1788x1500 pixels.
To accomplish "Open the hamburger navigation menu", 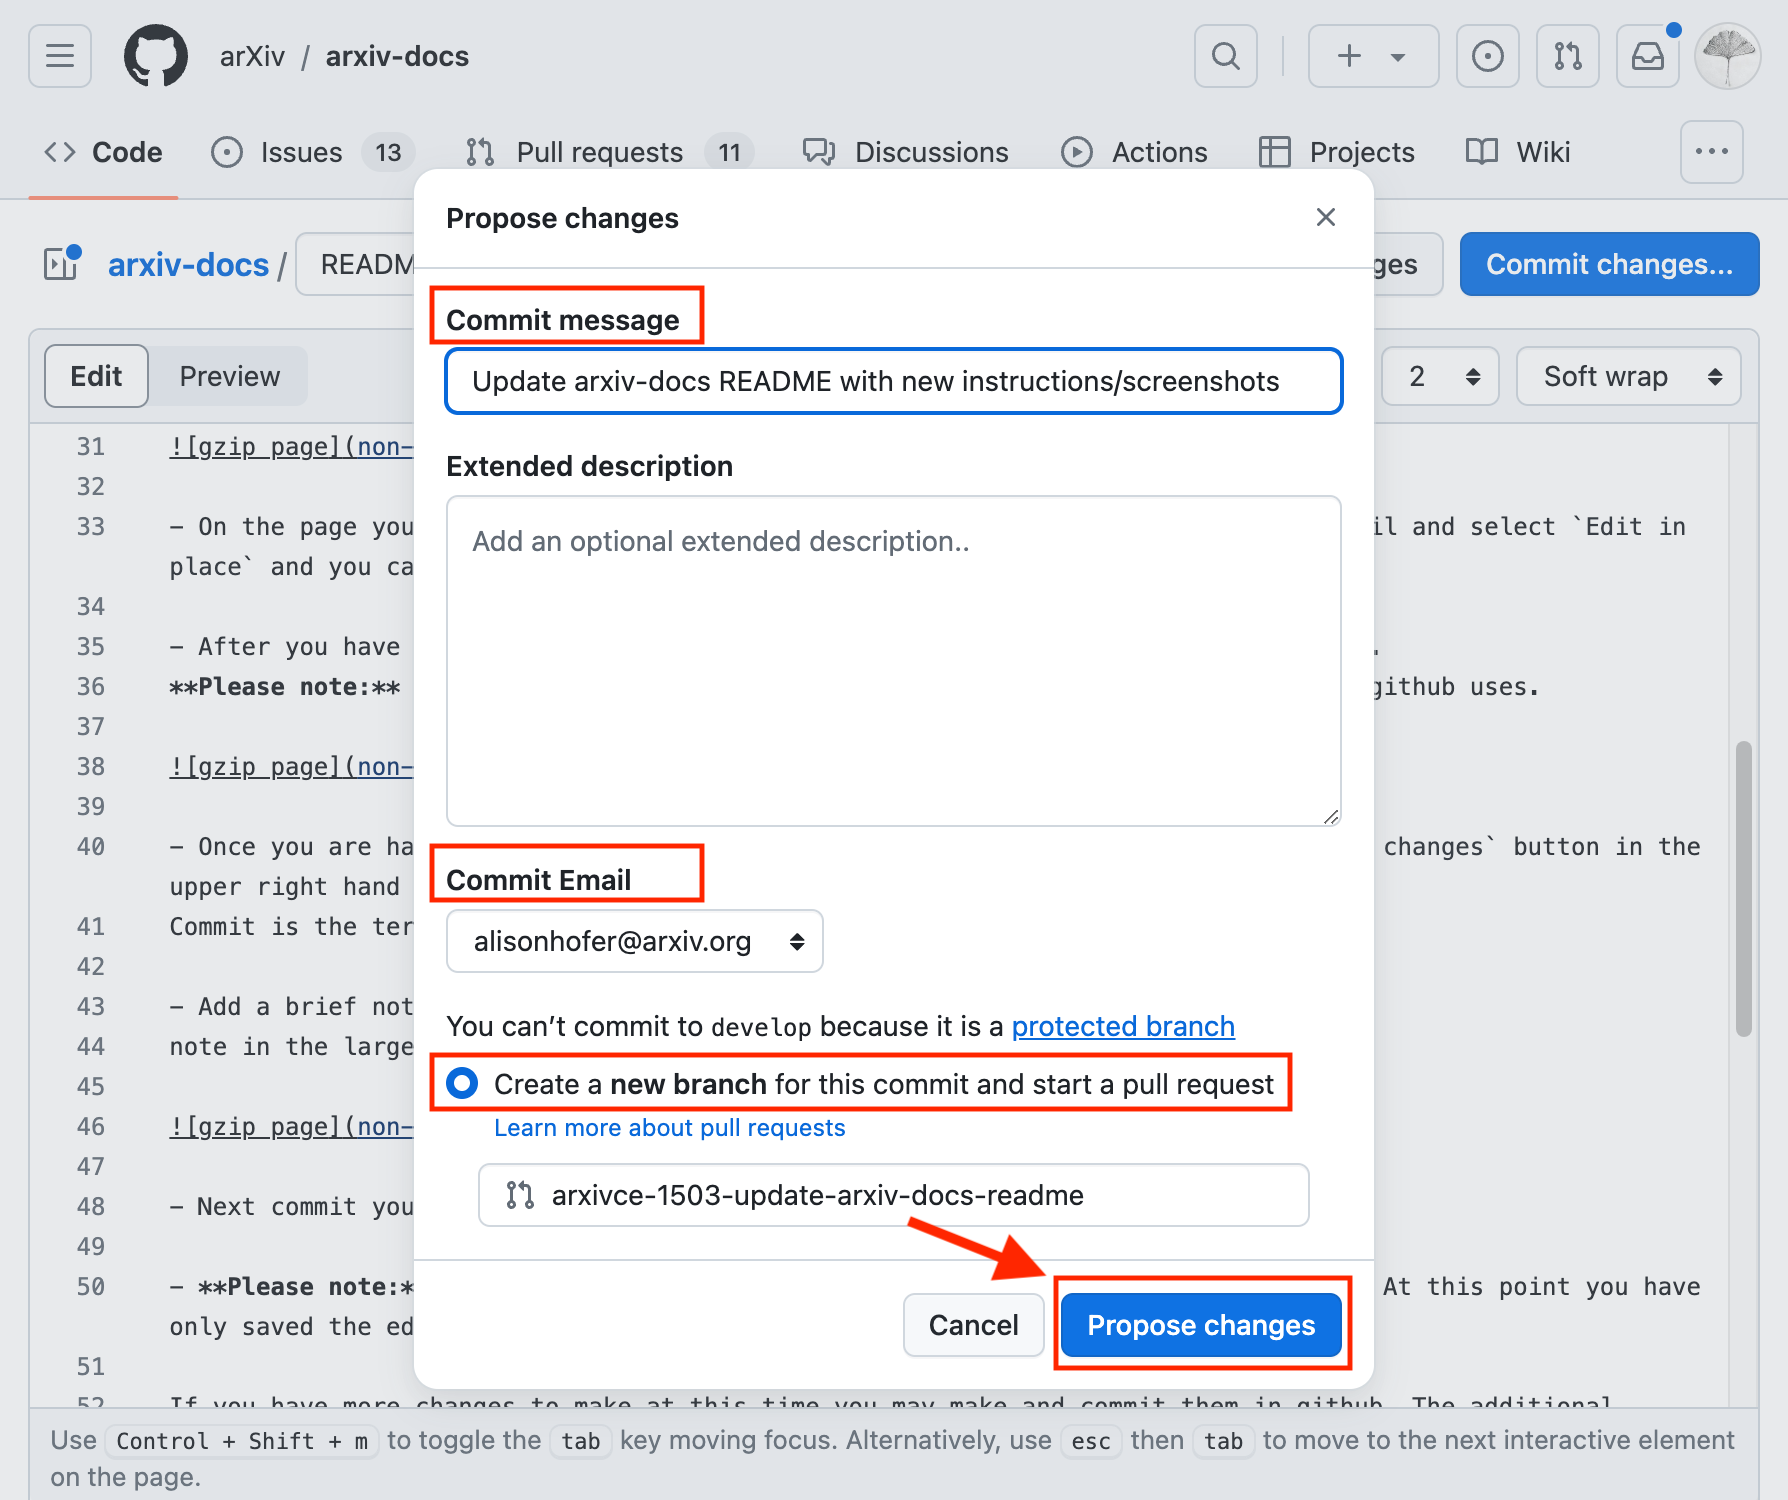I will 59,56.
